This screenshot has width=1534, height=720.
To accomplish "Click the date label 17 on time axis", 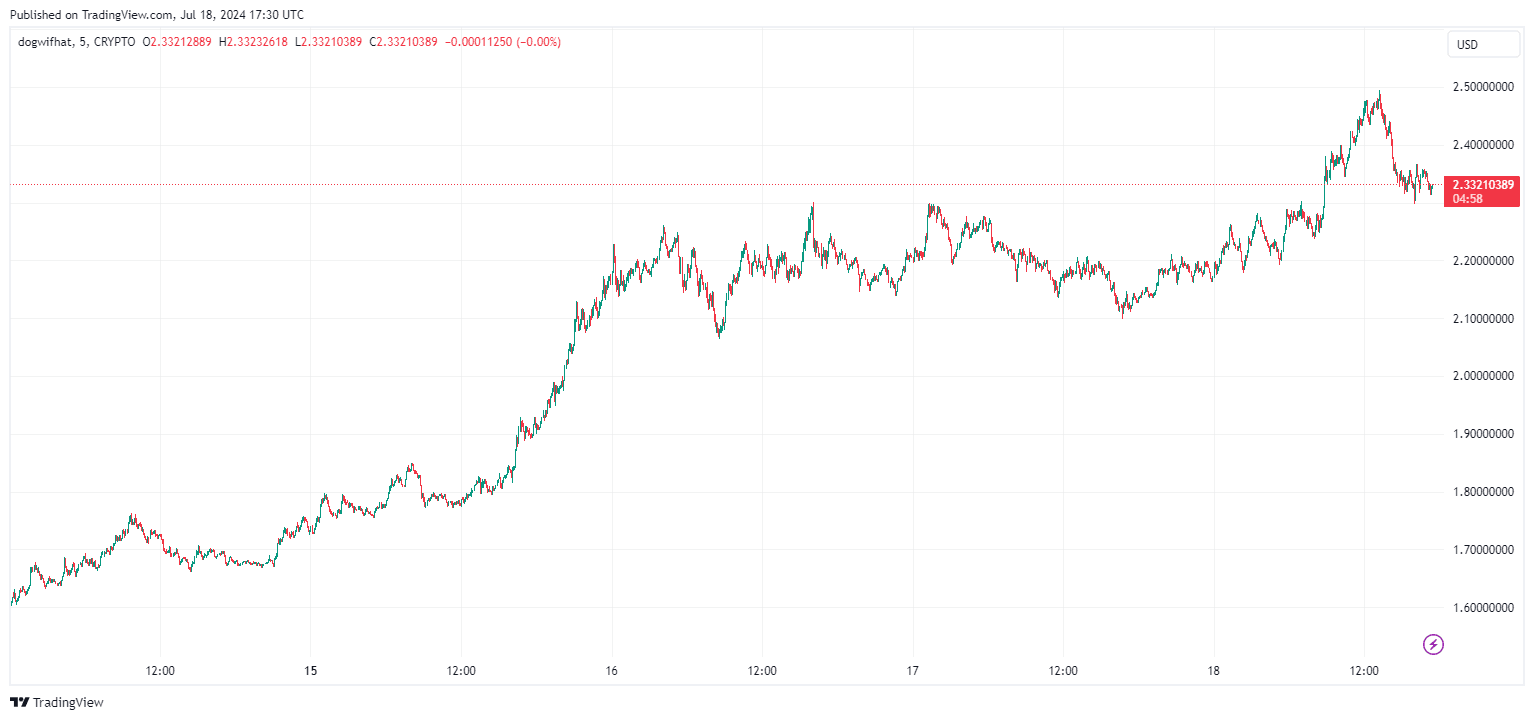I will point(913,670).
